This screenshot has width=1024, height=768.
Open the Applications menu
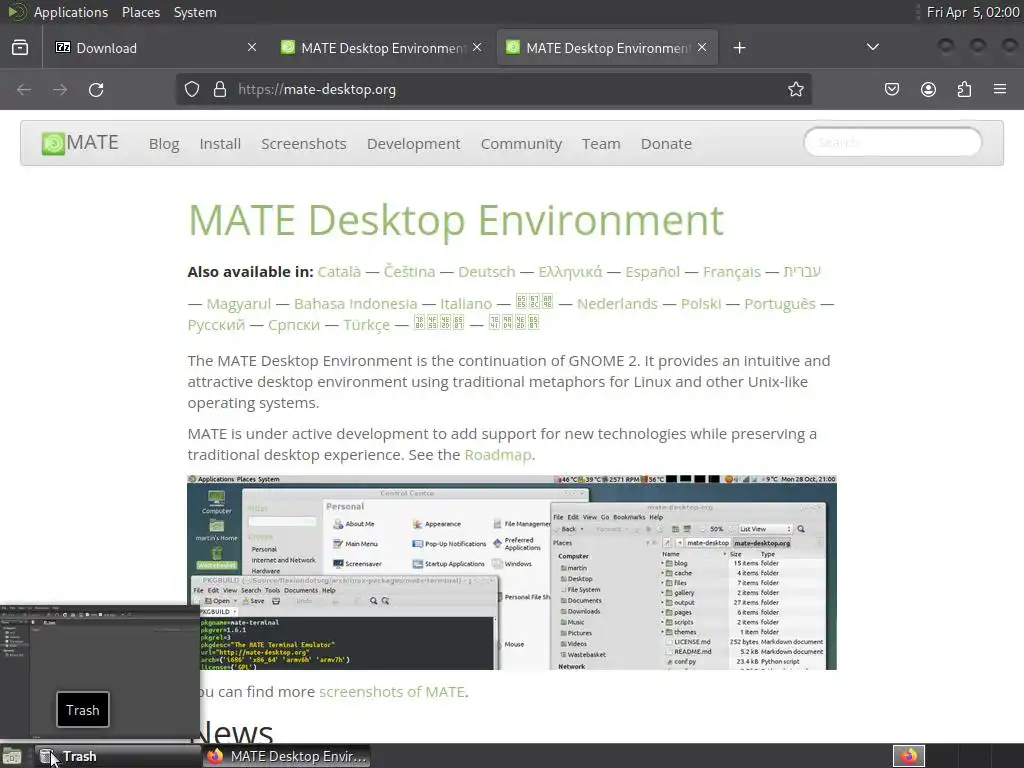click(71, 12)
